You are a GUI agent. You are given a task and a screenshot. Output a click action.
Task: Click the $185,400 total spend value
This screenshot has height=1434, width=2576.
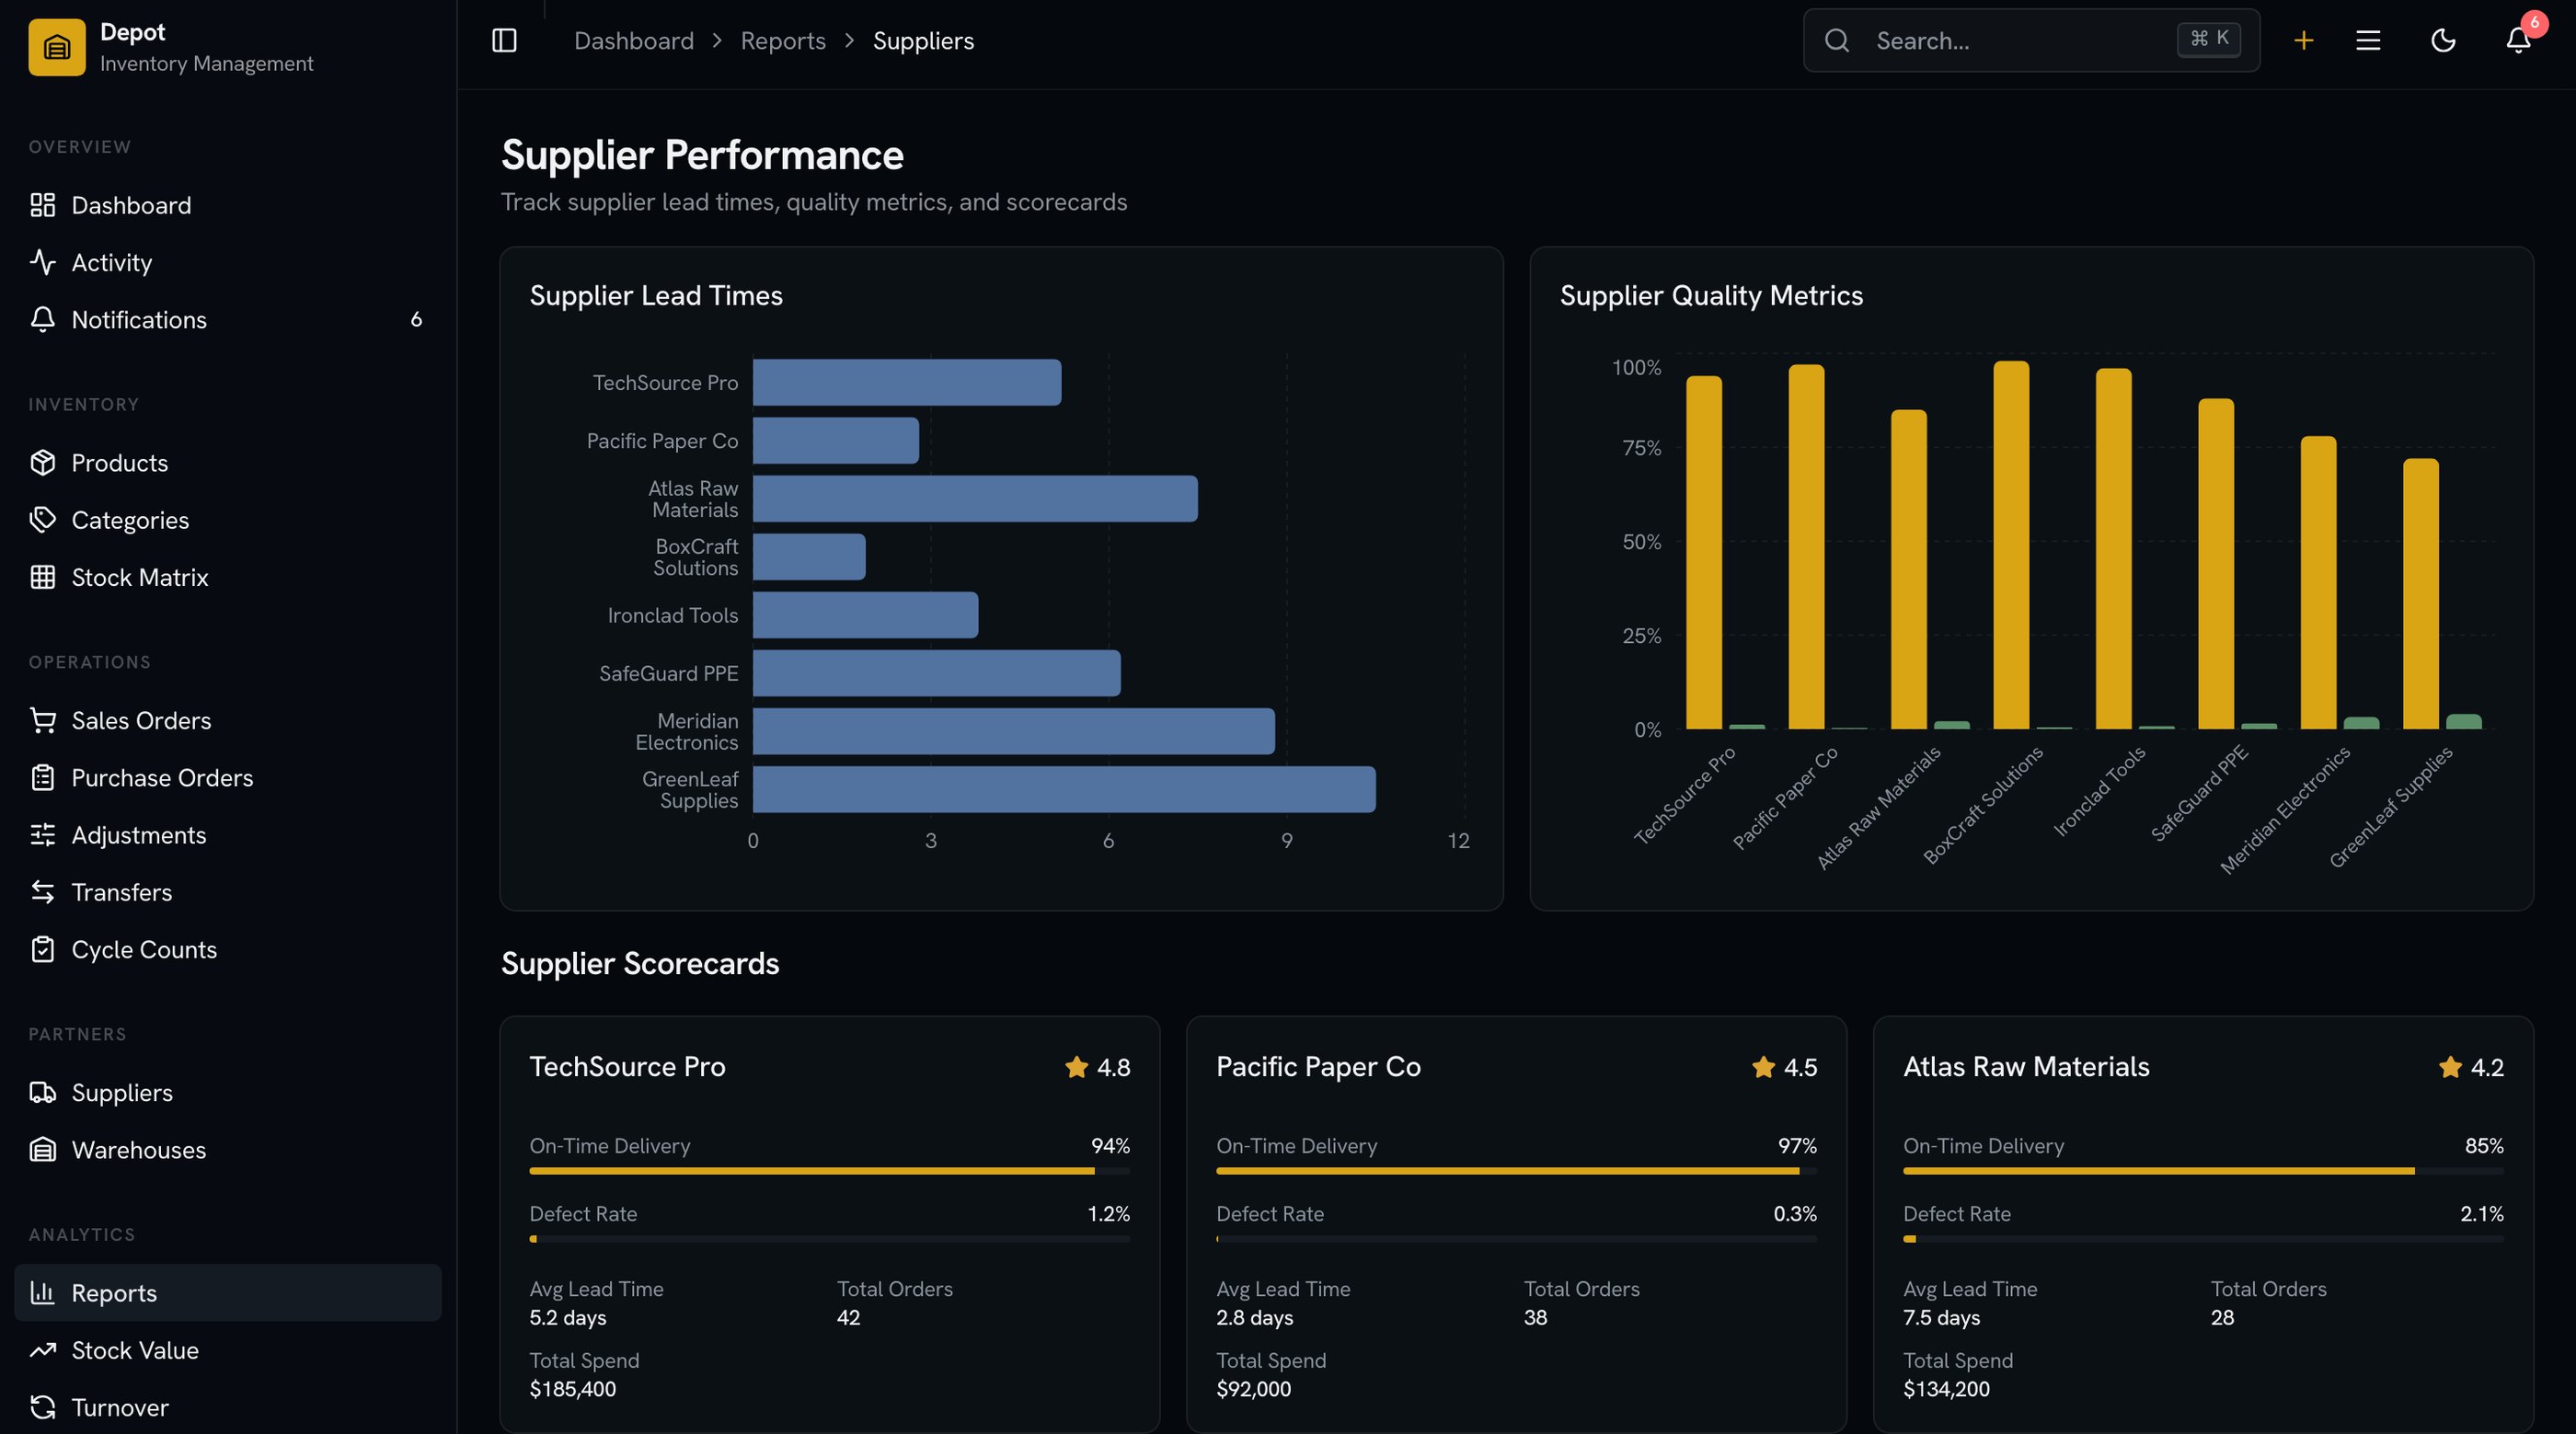(x=573, y=1389)
